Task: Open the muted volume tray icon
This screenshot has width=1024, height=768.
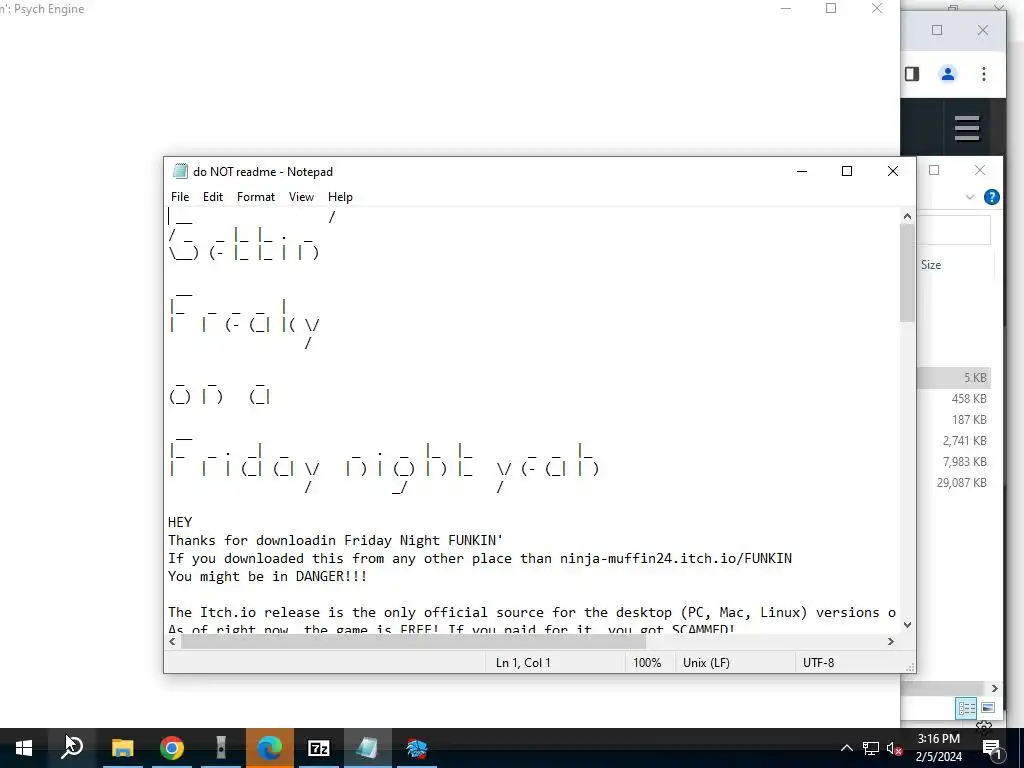Action: pos(894,748)
